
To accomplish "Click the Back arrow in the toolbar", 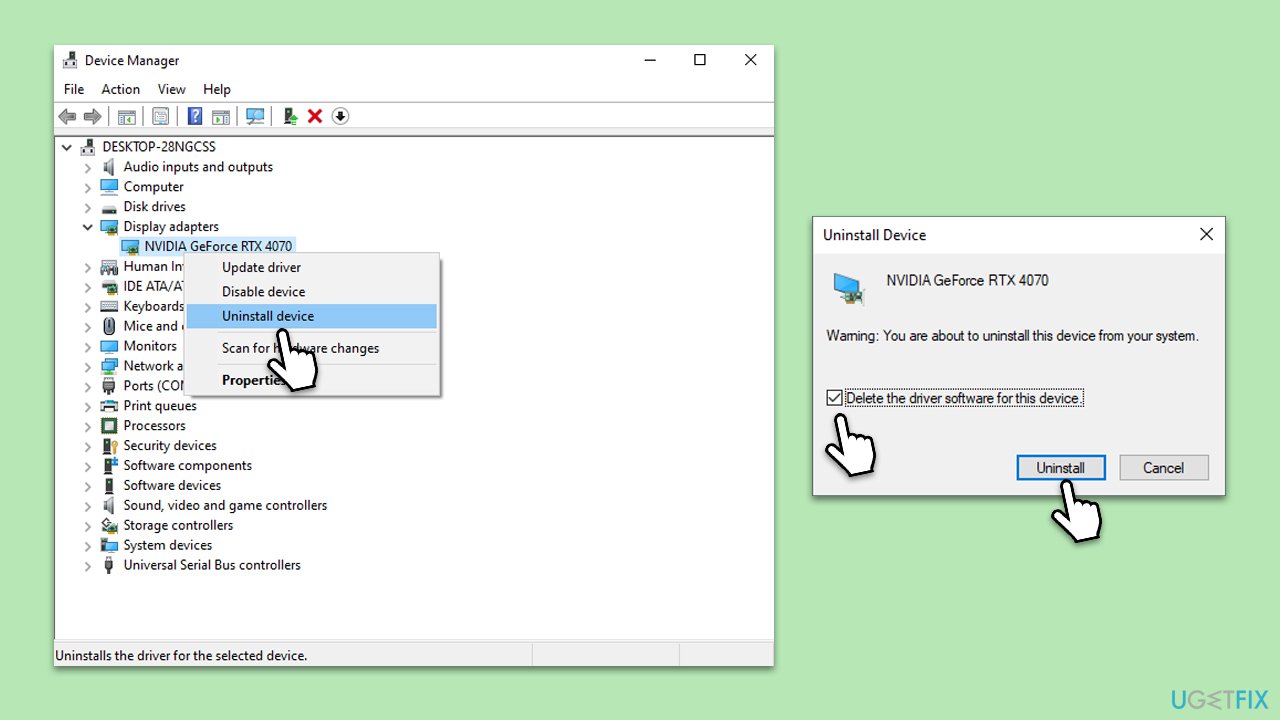I will [67, 116].
